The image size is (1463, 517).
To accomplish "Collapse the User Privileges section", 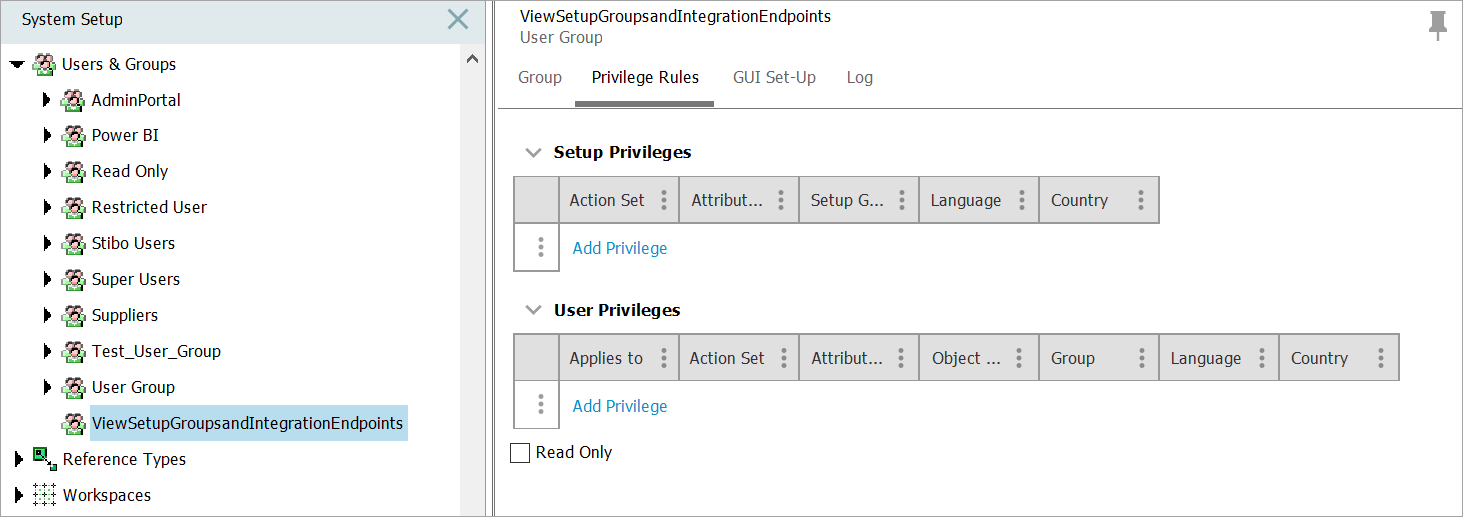I will [x=532, y=311].
